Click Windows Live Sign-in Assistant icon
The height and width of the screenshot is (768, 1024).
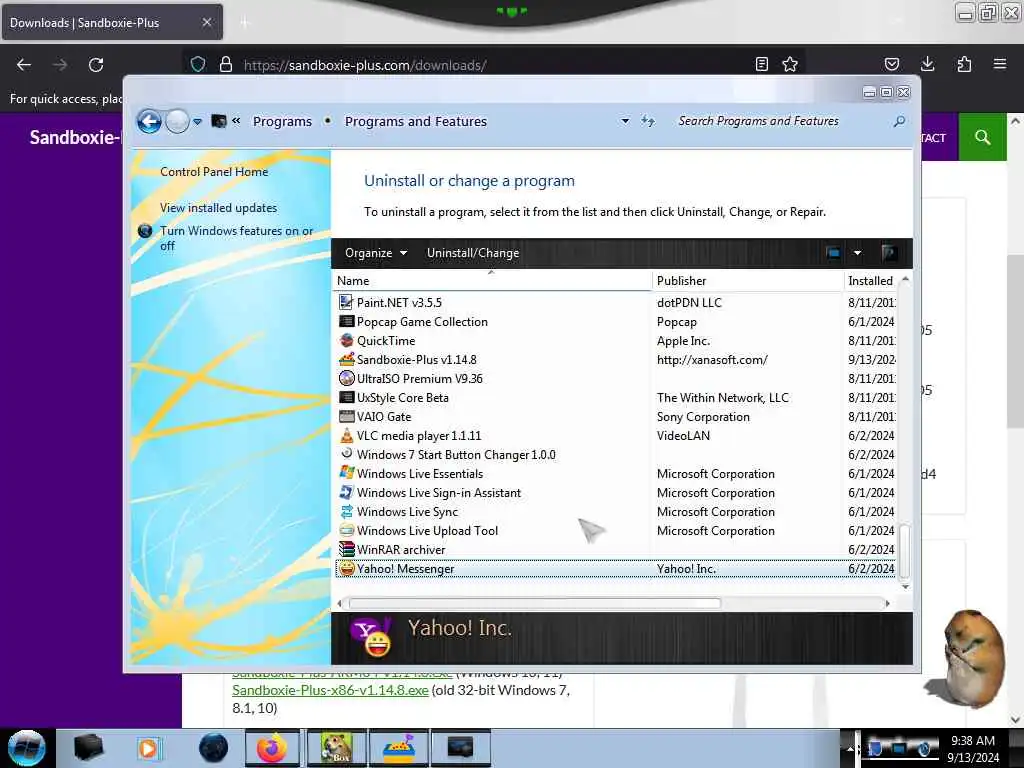point(346,492)
